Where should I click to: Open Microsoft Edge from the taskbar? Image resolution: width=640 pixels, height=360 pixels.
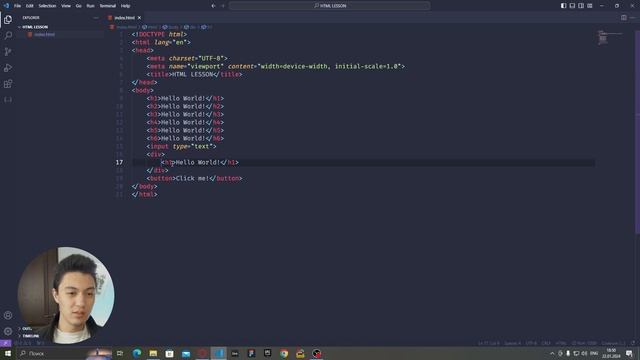click(137, 353)
